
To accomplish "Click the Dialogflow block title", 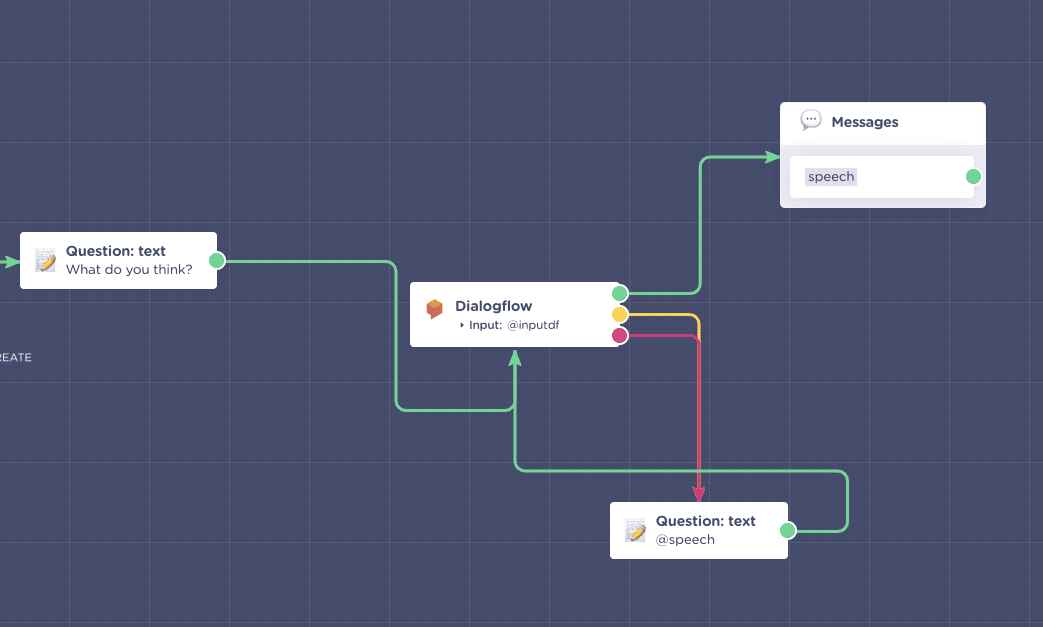I will 493,306.
